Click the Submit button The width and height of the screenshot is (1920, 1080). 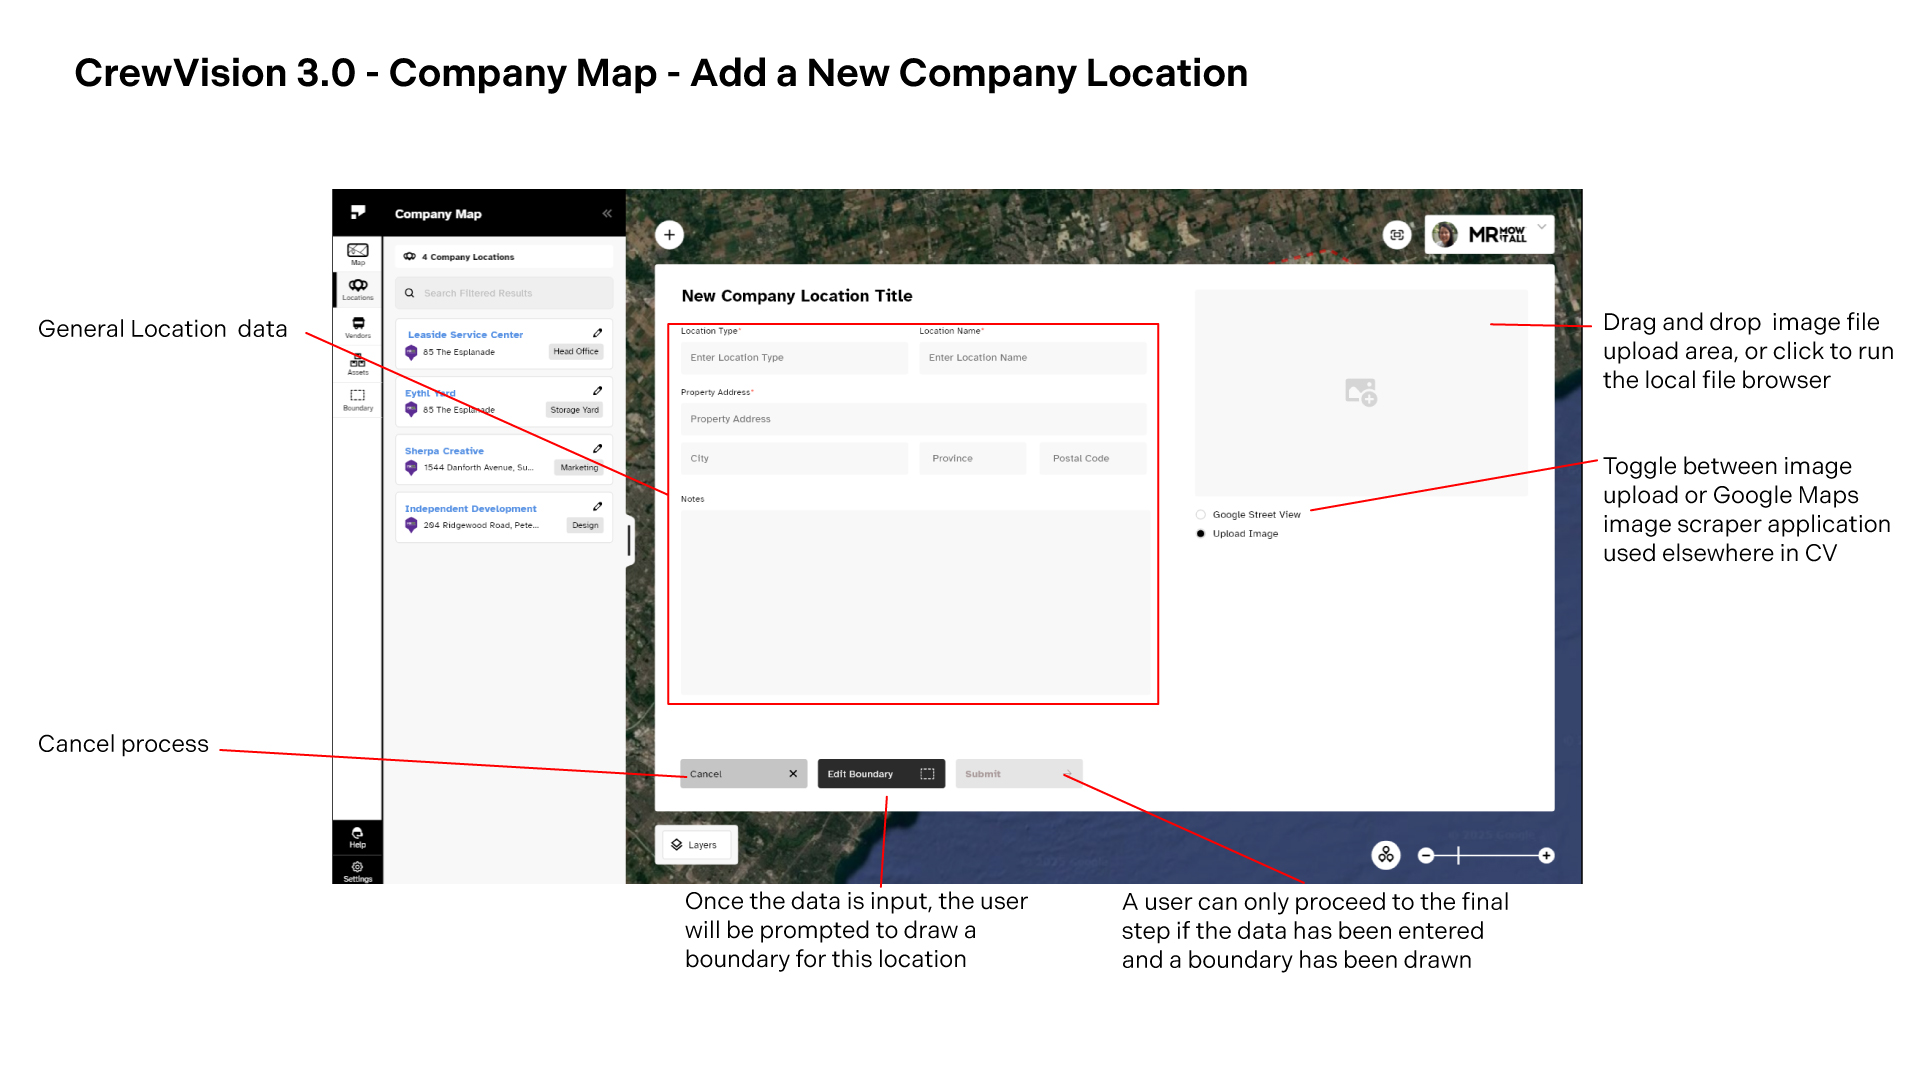pyautogui.click(x=1019, y=774)
